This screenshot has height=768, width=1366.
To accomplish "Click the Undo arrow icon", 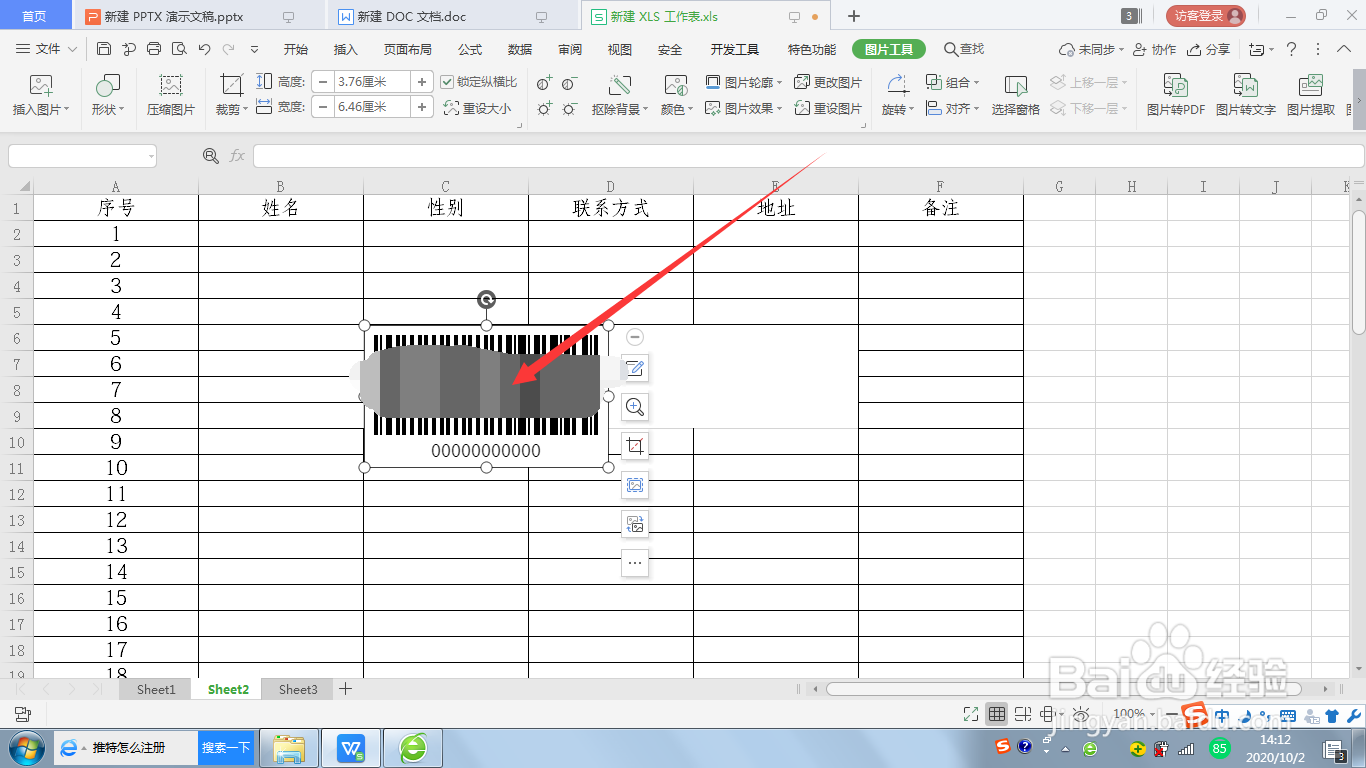I will point(204,49).
